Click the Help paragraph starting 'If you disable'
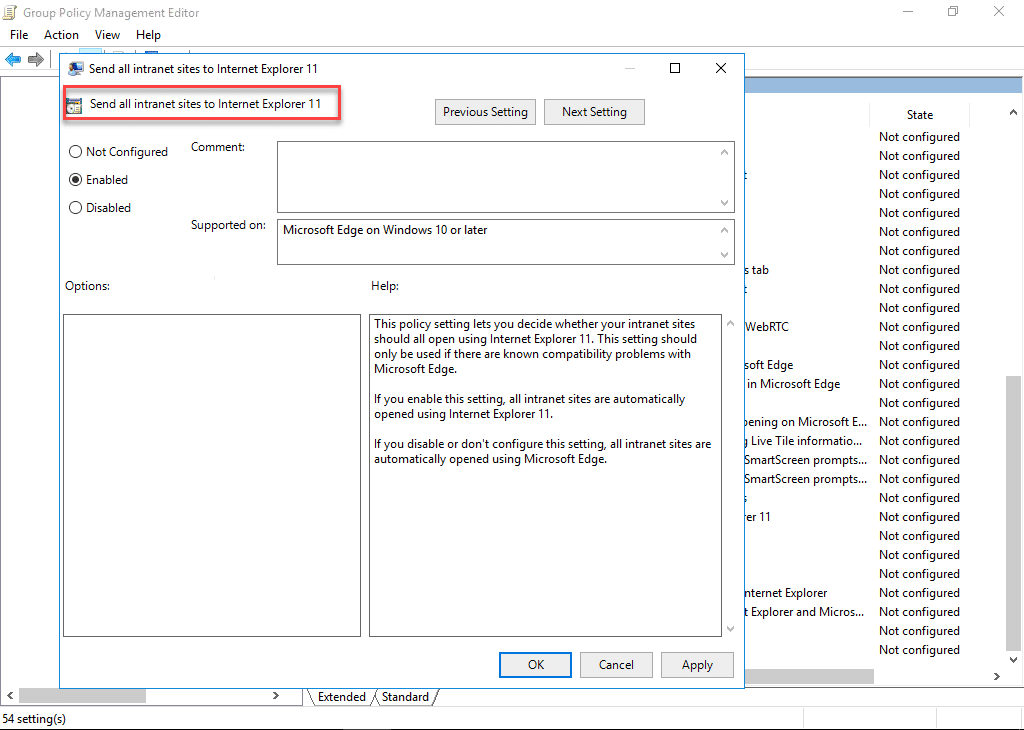Image resolution: width=1024 pixels, height=730 pixels. click(543, 451)
